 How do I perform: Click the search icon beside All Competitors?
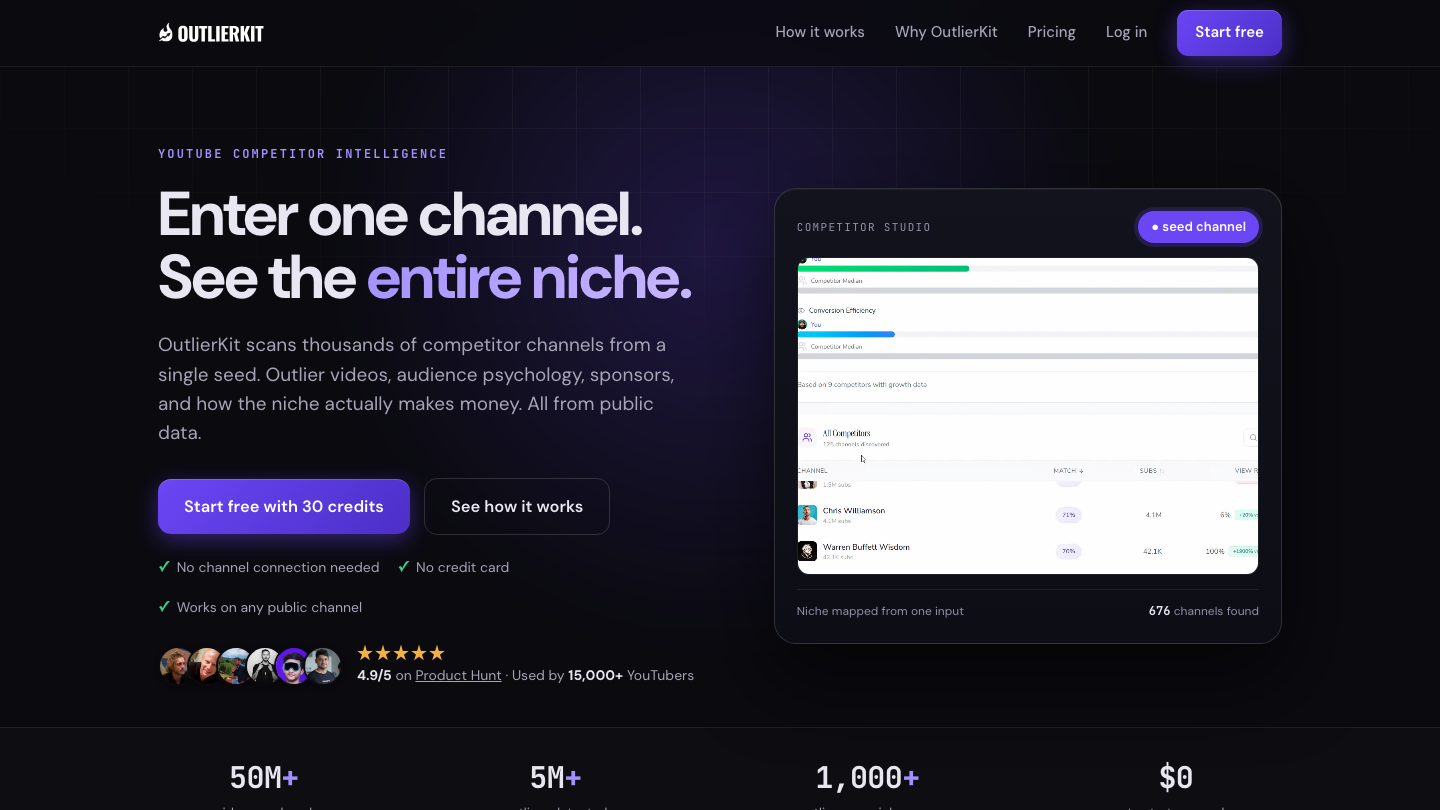(1253, 437)
